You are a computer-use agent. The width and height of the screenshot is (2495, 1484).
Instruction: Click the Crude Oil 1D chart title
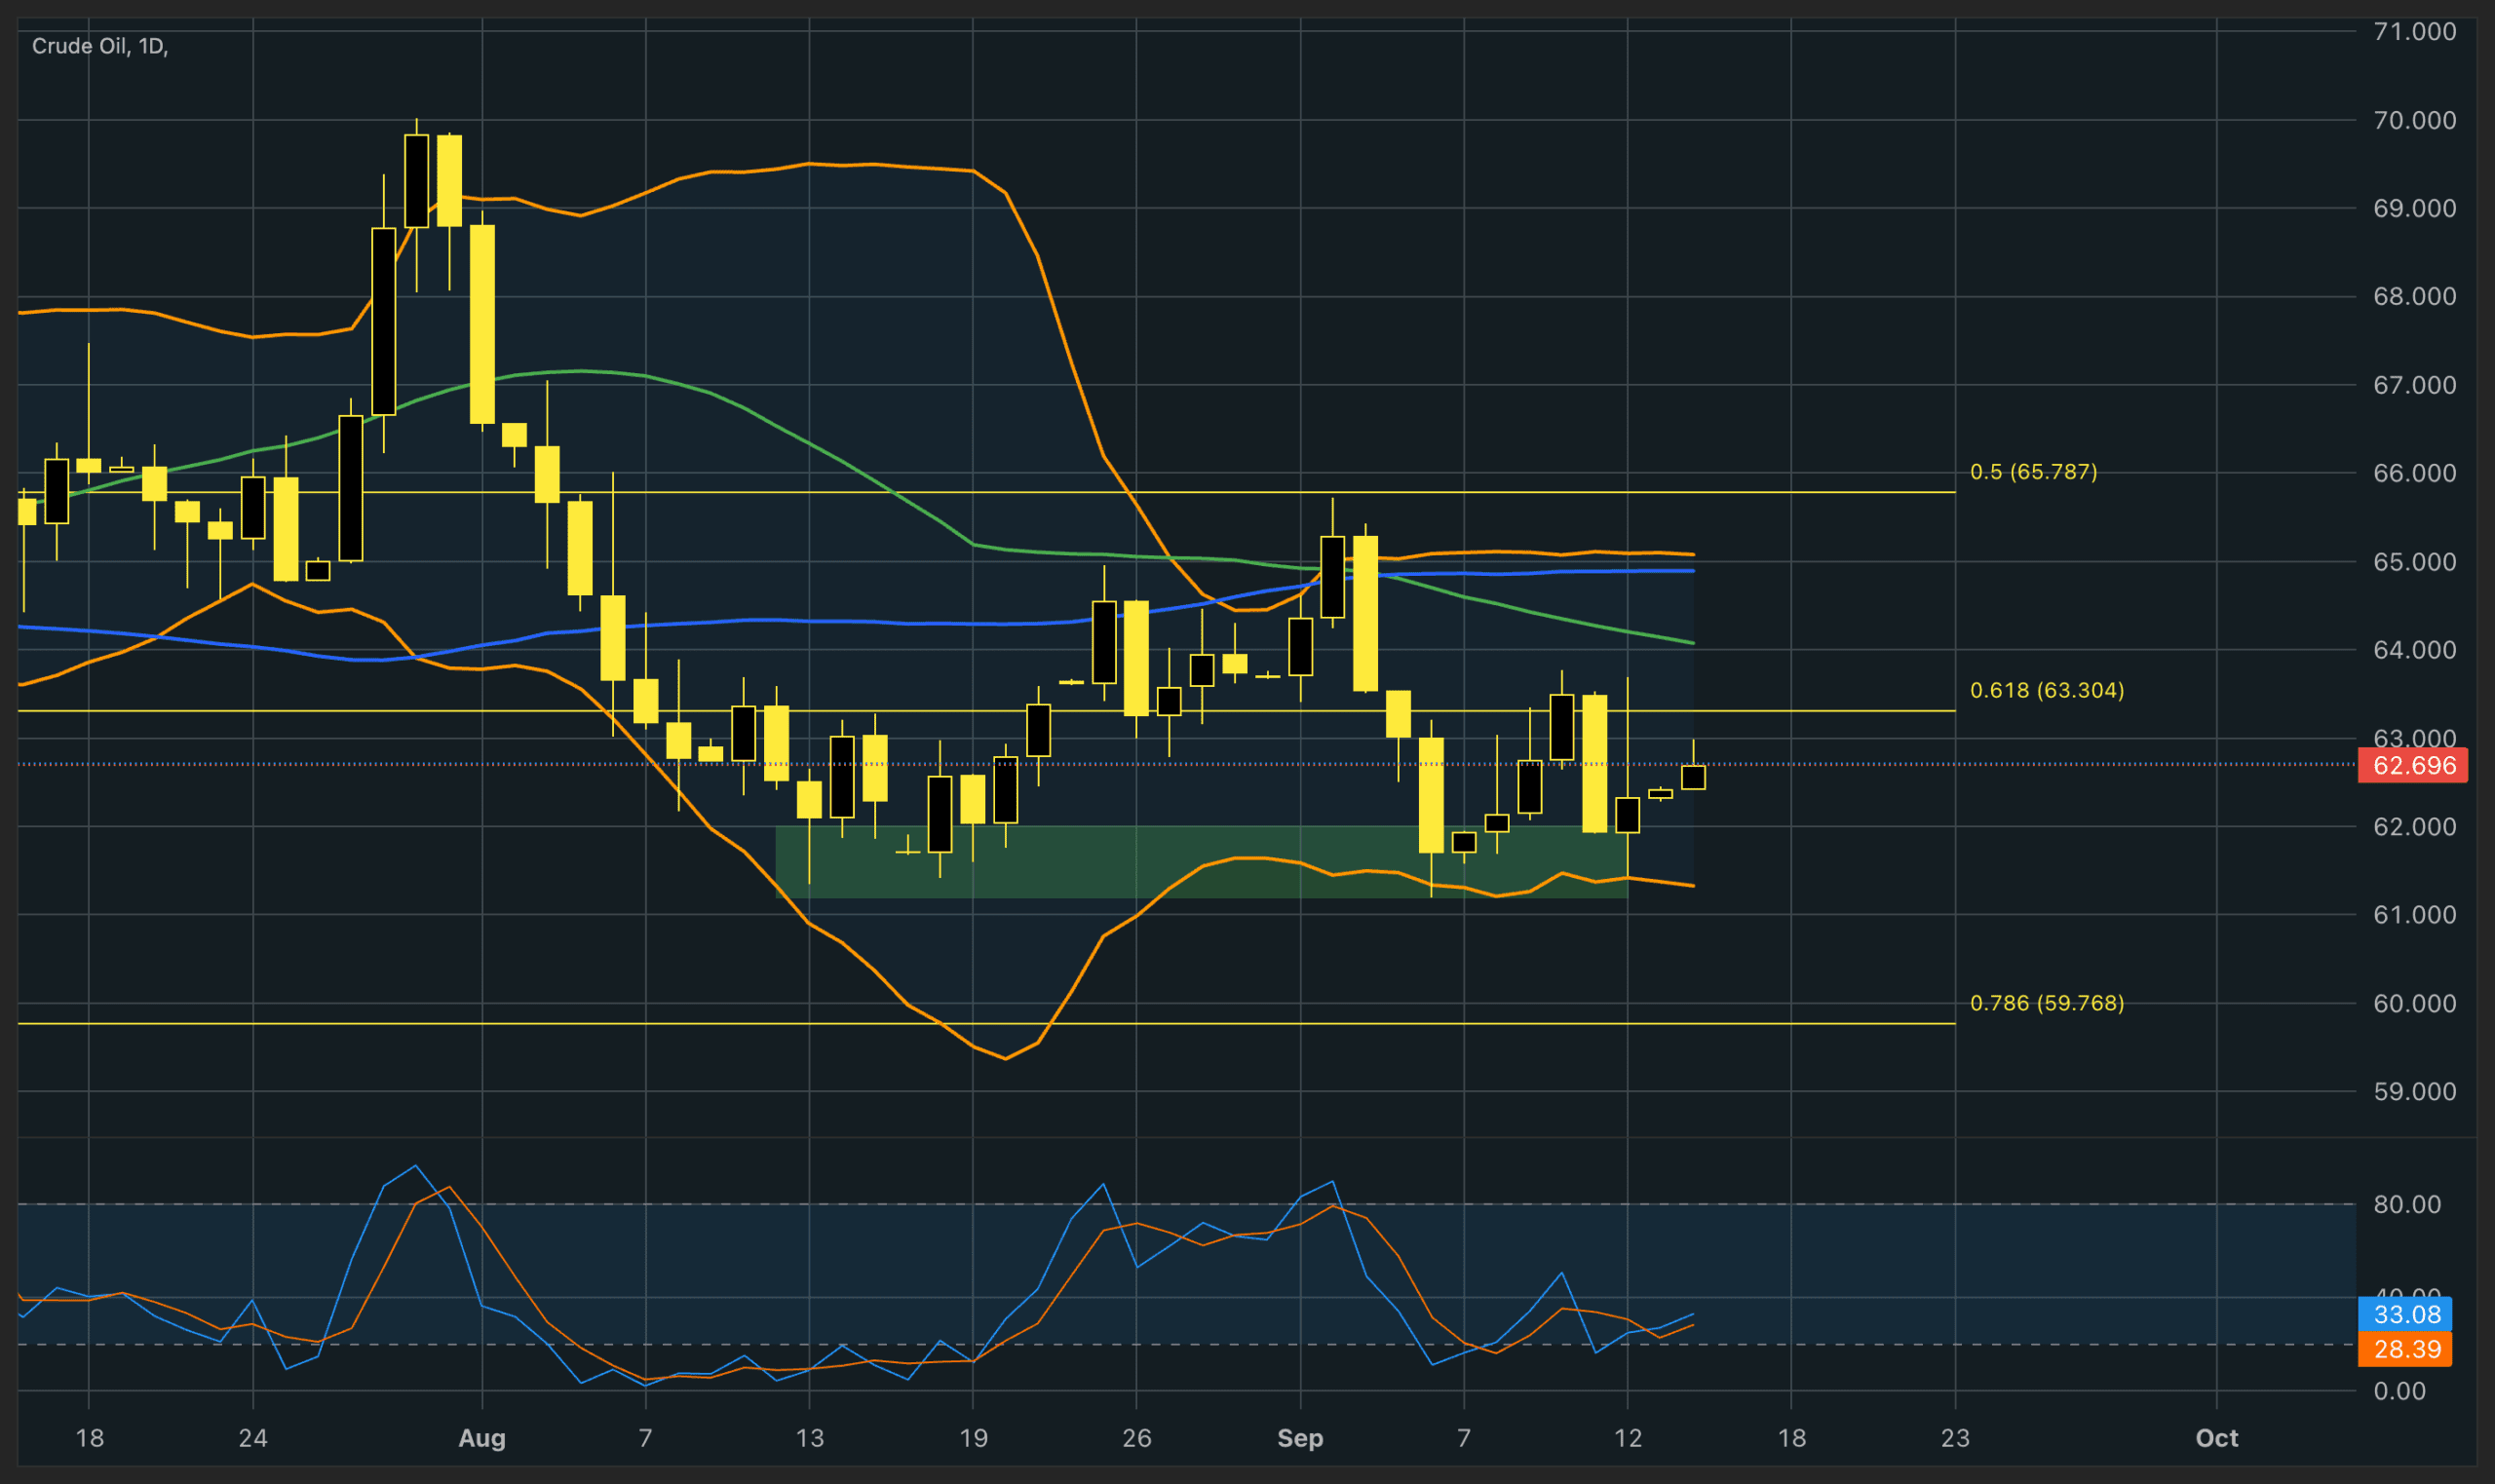[x=100, y=46]
